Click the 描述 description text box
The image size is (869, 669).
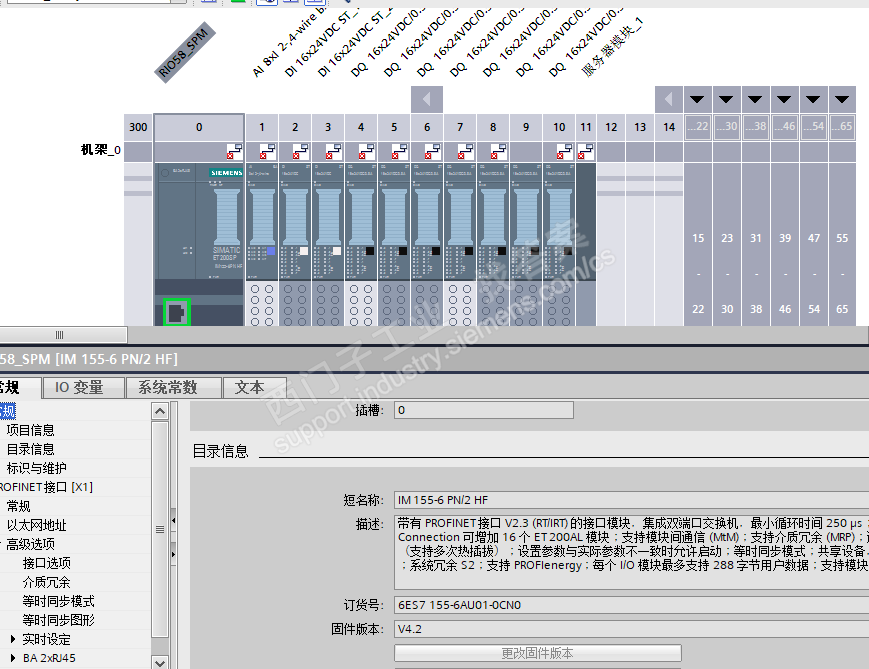[631, 552]
